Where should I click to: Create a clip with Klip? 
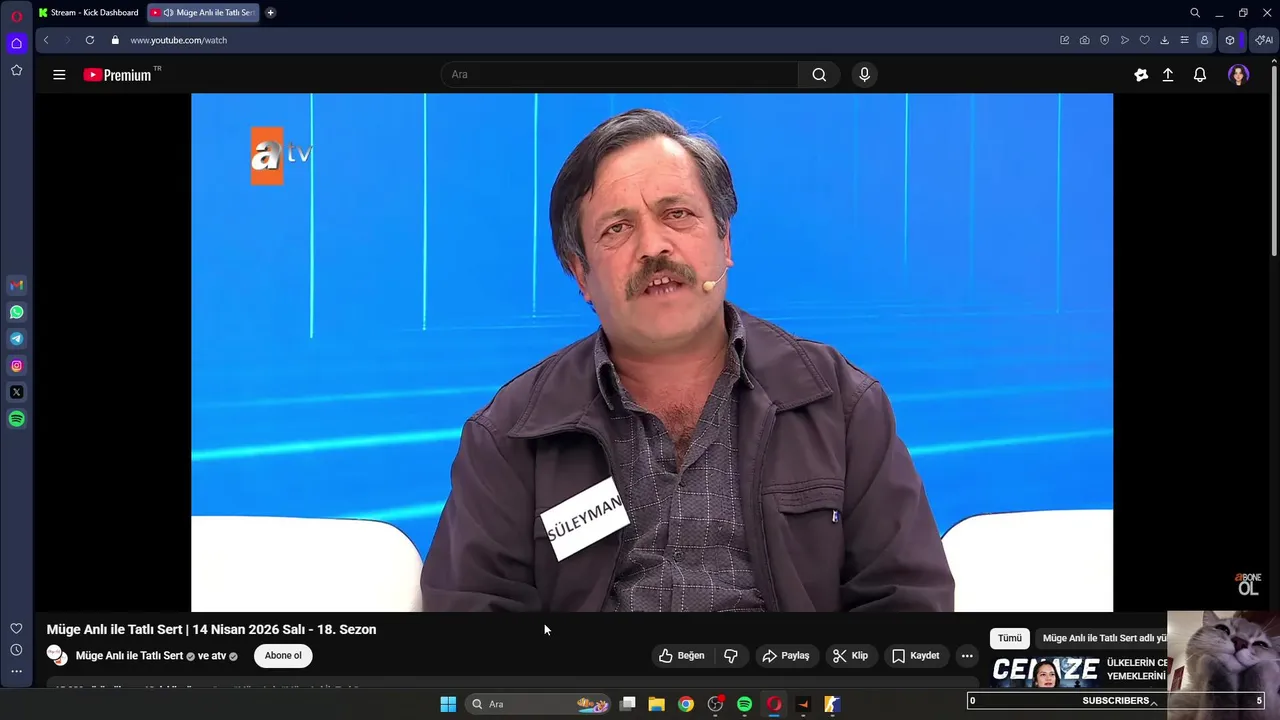point(850,656)
